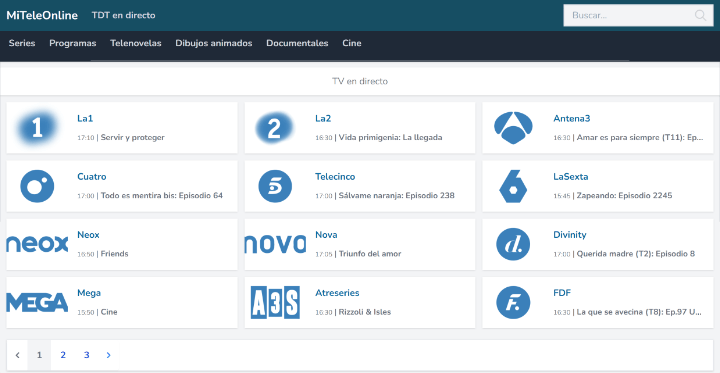Click the Neox channel logo
Viewport: 720px width, 373px height.
point(37,244)
